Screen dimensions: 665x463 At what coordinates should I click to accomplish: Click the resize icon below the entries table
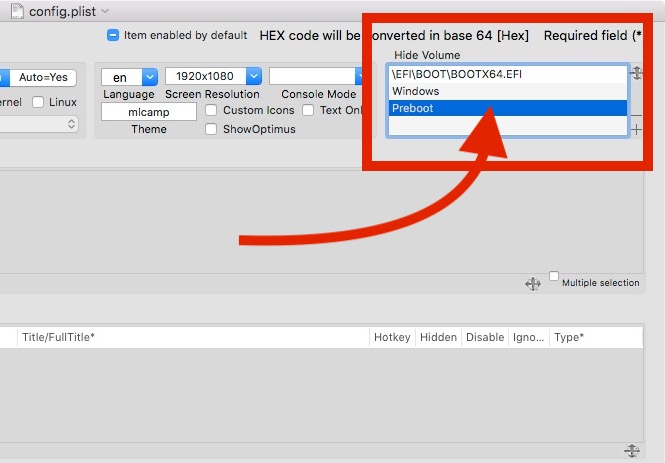(632, 451)
